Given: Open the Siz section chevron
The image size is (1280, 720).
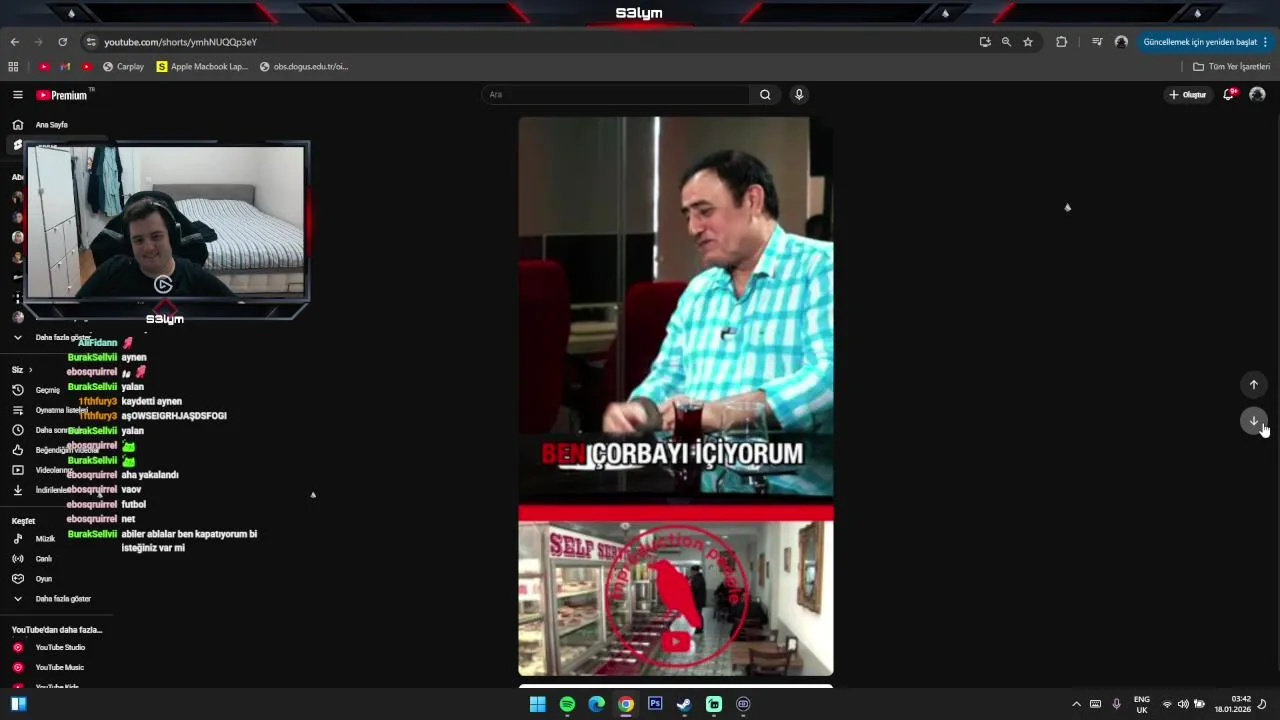Looking at the screenshot, I should [x=30, y=370].
